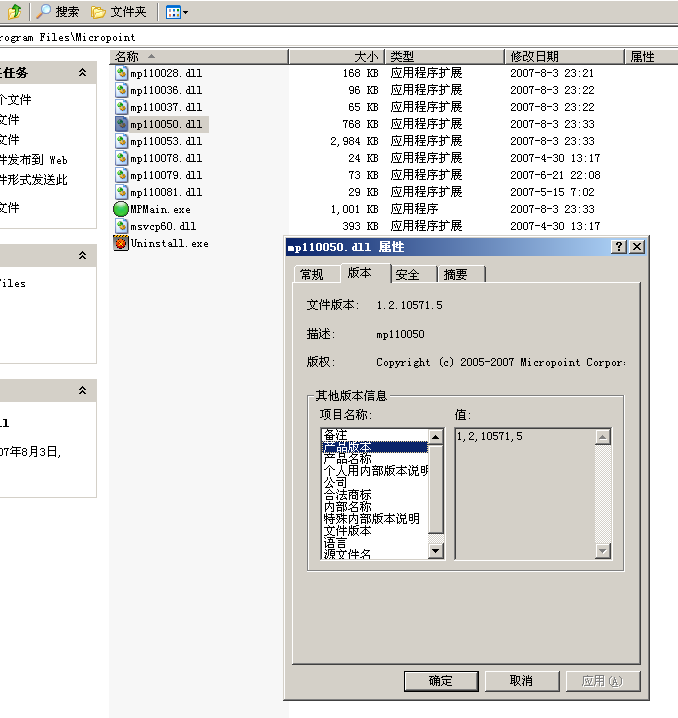The width and height of the screenshot is (678, 718).
Task: Click the 取消 button
Action: pos(521,681)
